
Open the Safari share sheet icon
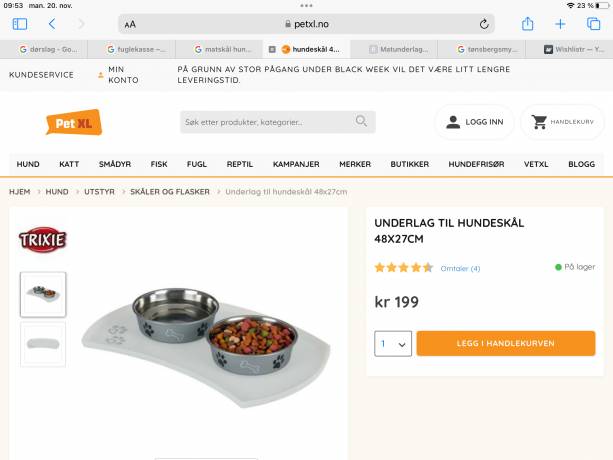pos(527,23)
